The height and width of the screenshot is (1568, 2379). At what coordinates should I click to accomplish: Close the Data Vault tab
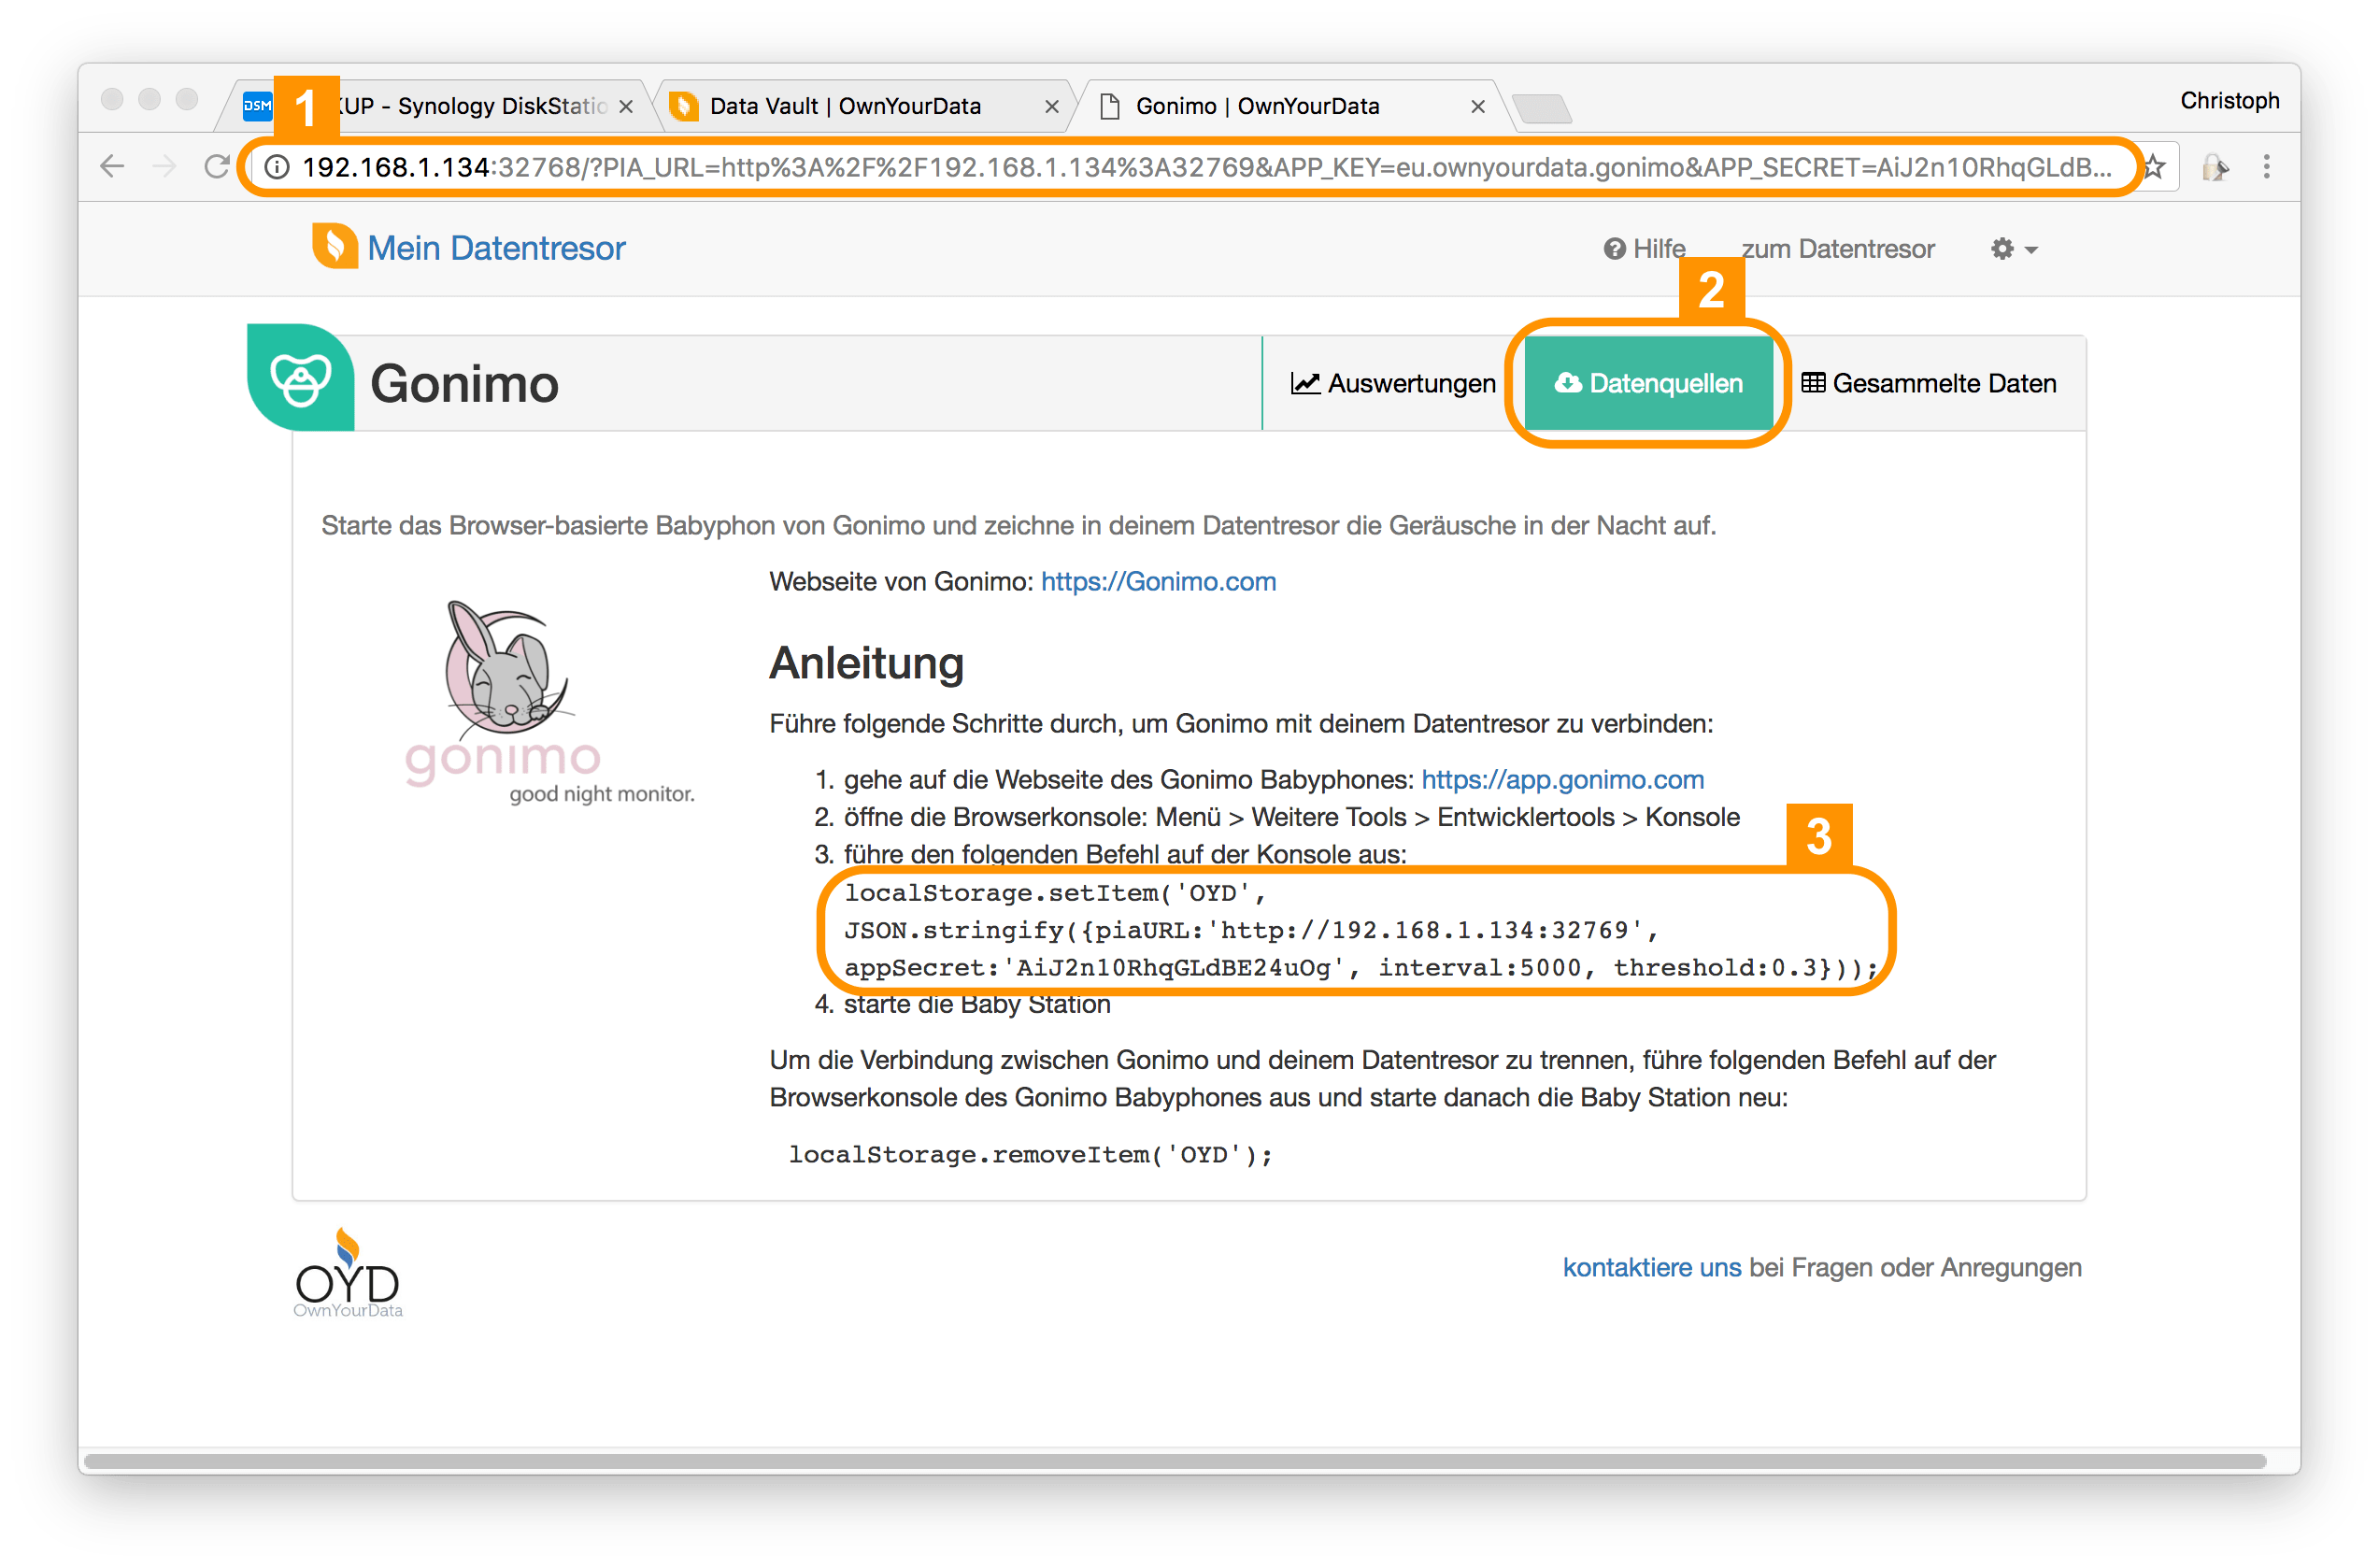[1052, 106]
